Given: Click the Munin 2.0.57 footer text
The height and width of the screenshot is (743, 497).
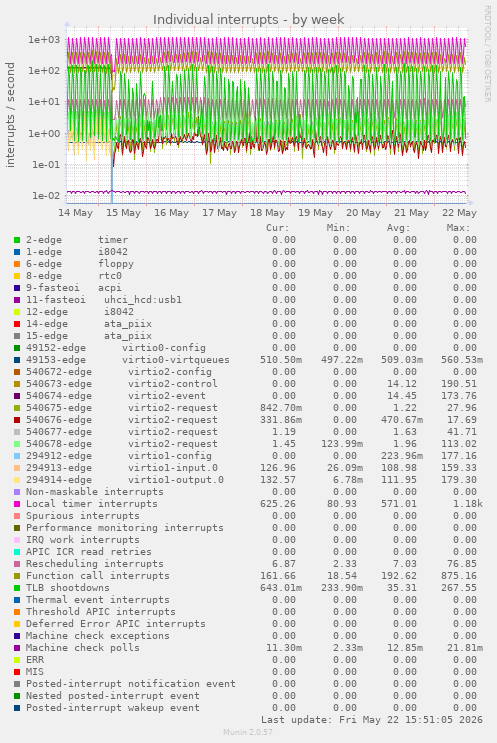Looking at the screenshot, I should click(248, 732).
